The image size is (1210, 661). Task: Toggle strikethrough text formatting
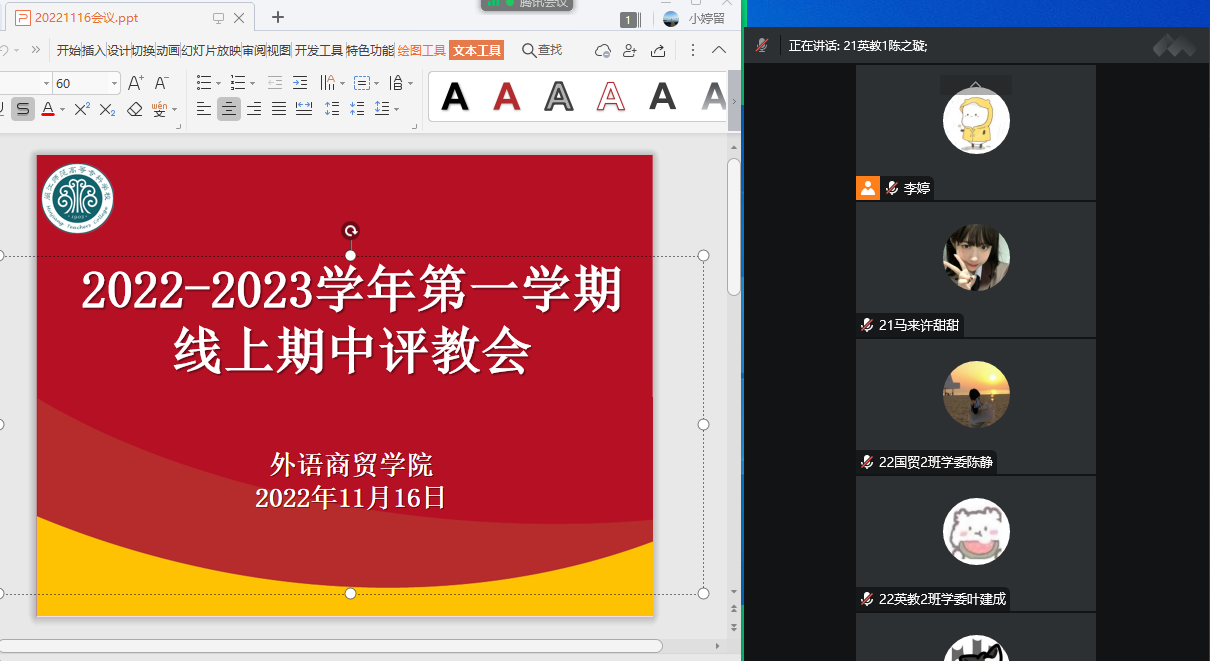23,109
